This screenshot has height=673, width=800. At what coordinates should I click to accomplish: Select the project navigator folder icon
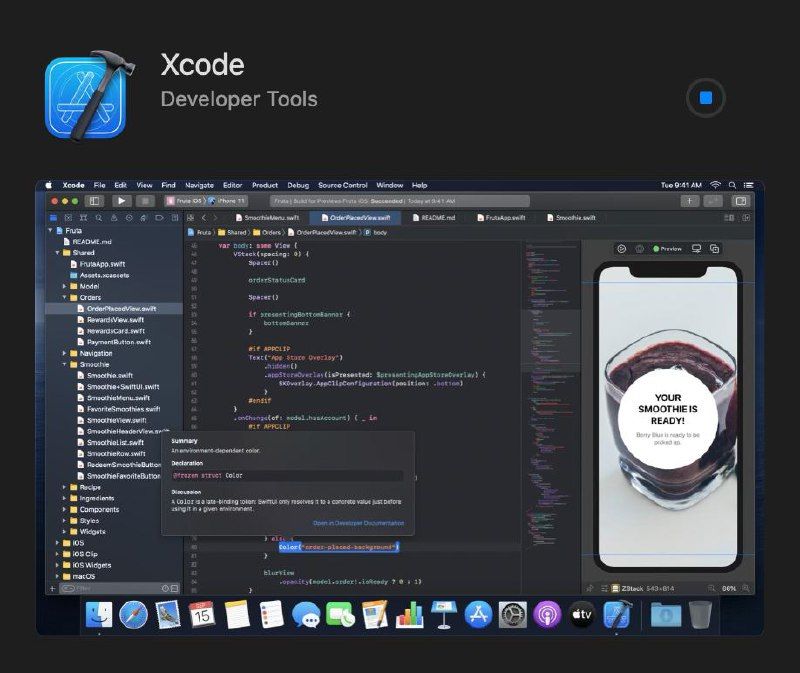click(x=53, y=218)
